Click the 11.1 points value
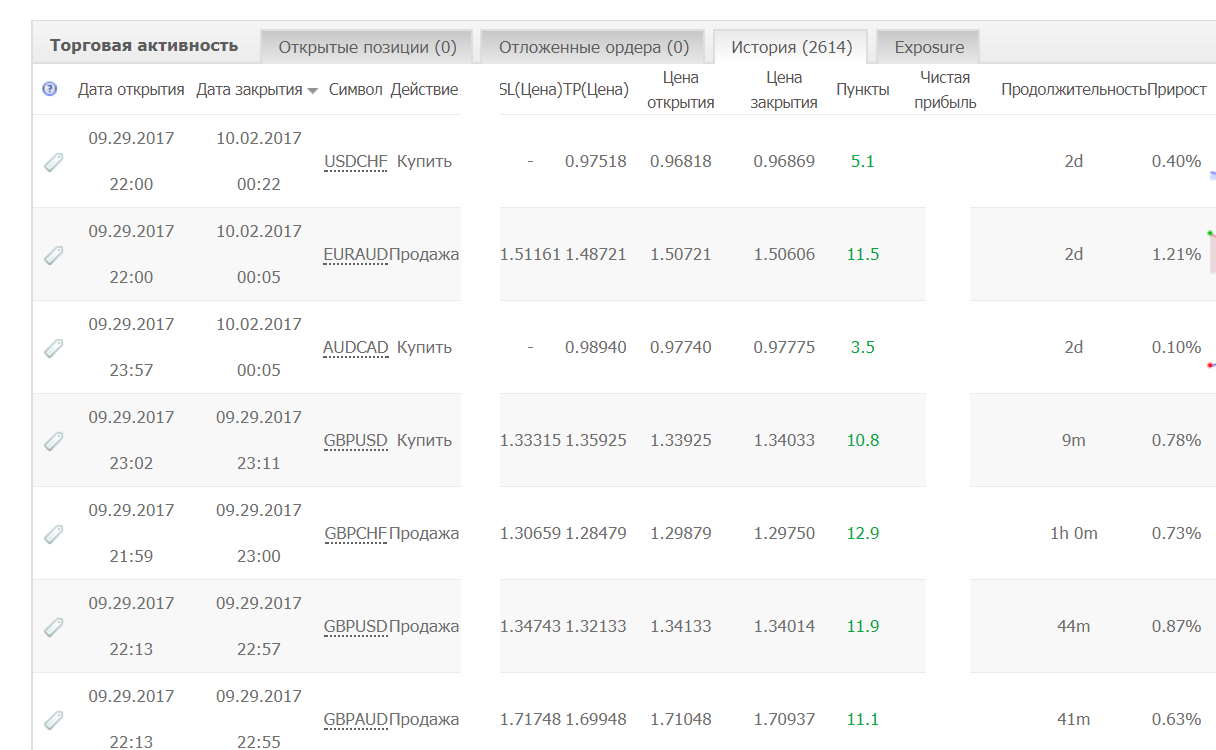1216x750 pixels. (863, 719)
